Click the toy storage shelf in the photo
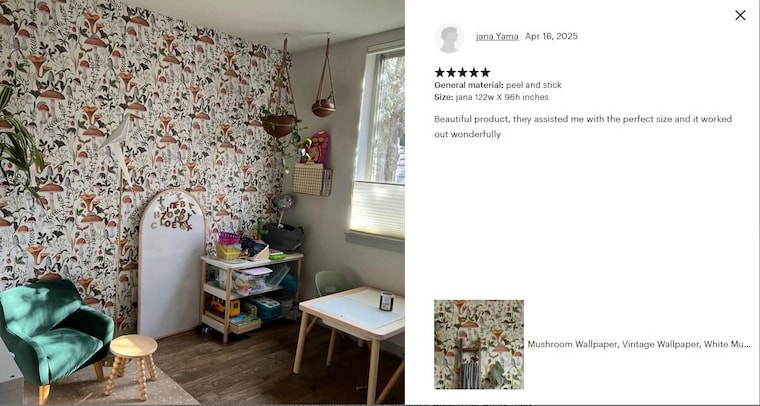 click(x=251, y=295)
